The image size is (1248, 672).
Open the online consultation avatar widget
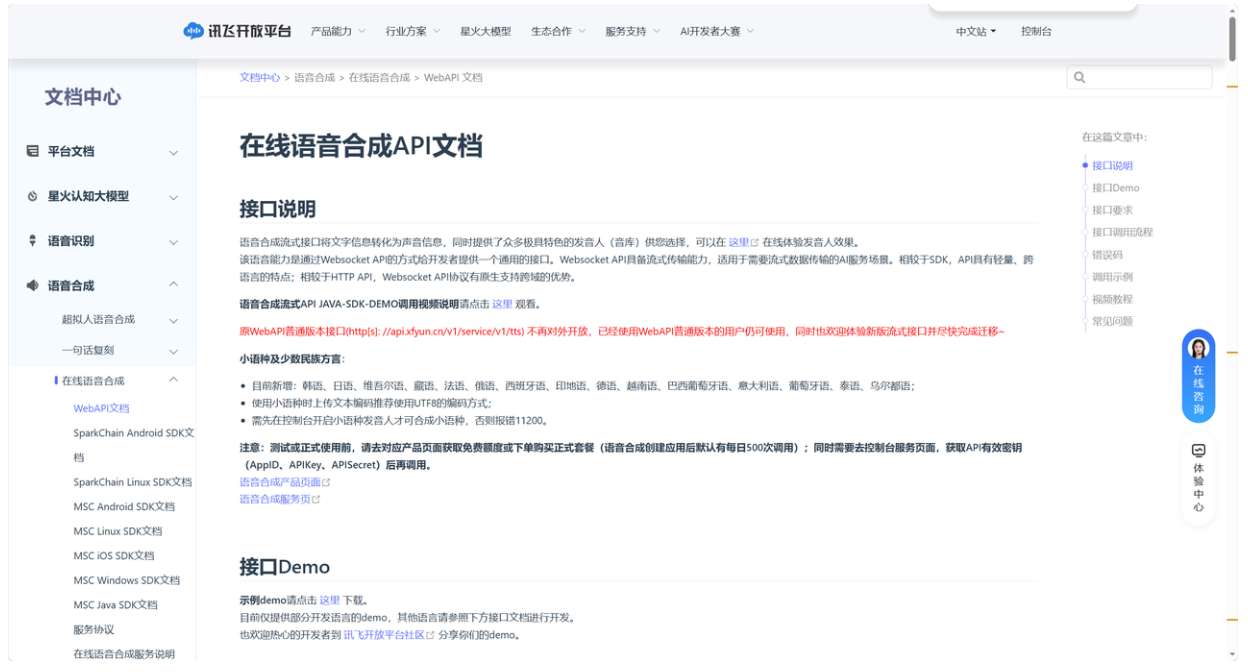click(1198, 348)
